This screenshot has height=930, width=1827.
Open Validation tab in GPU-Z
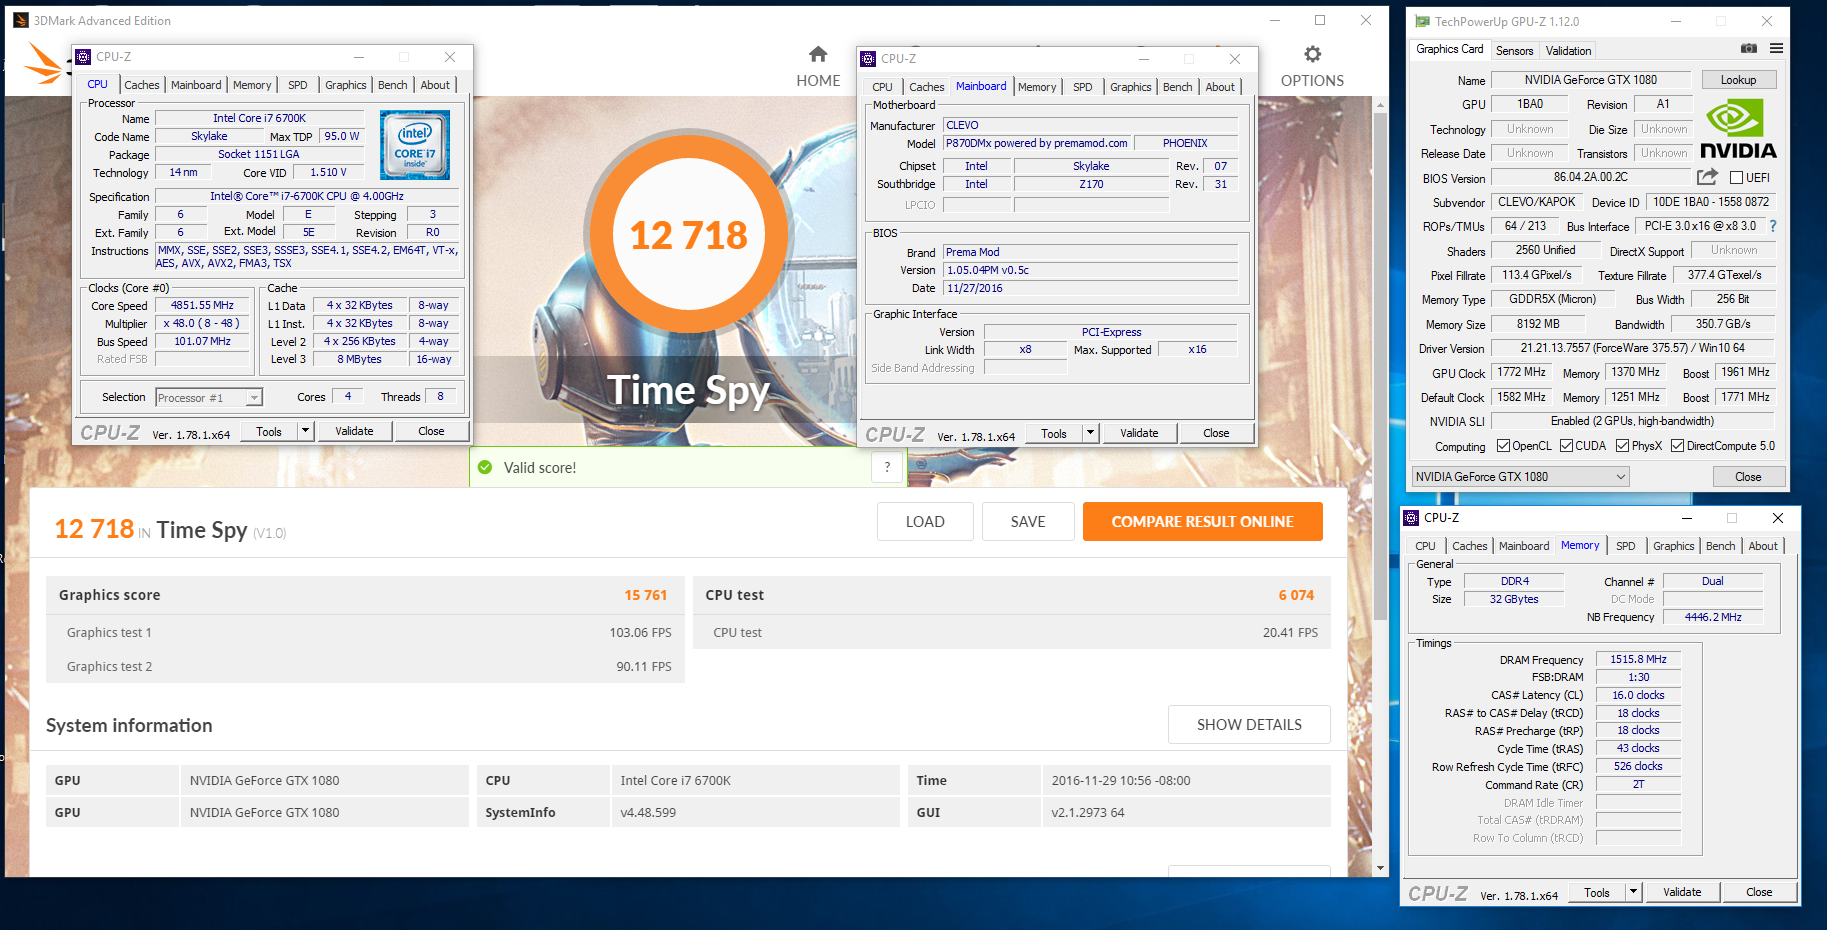coord(1568,51)
